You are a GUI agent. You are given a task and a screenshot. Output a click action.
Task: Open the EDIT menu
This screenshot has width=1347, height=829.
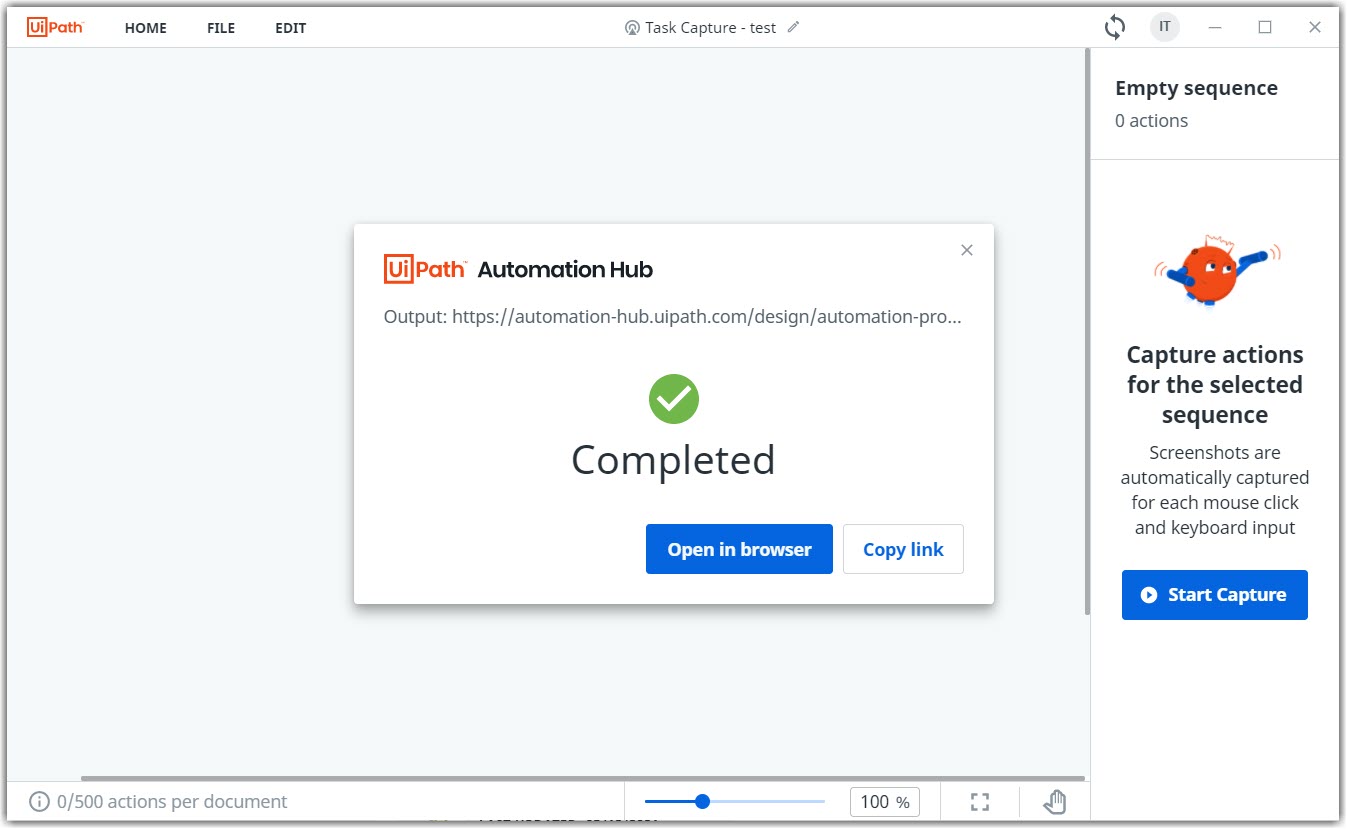[291, 28]
